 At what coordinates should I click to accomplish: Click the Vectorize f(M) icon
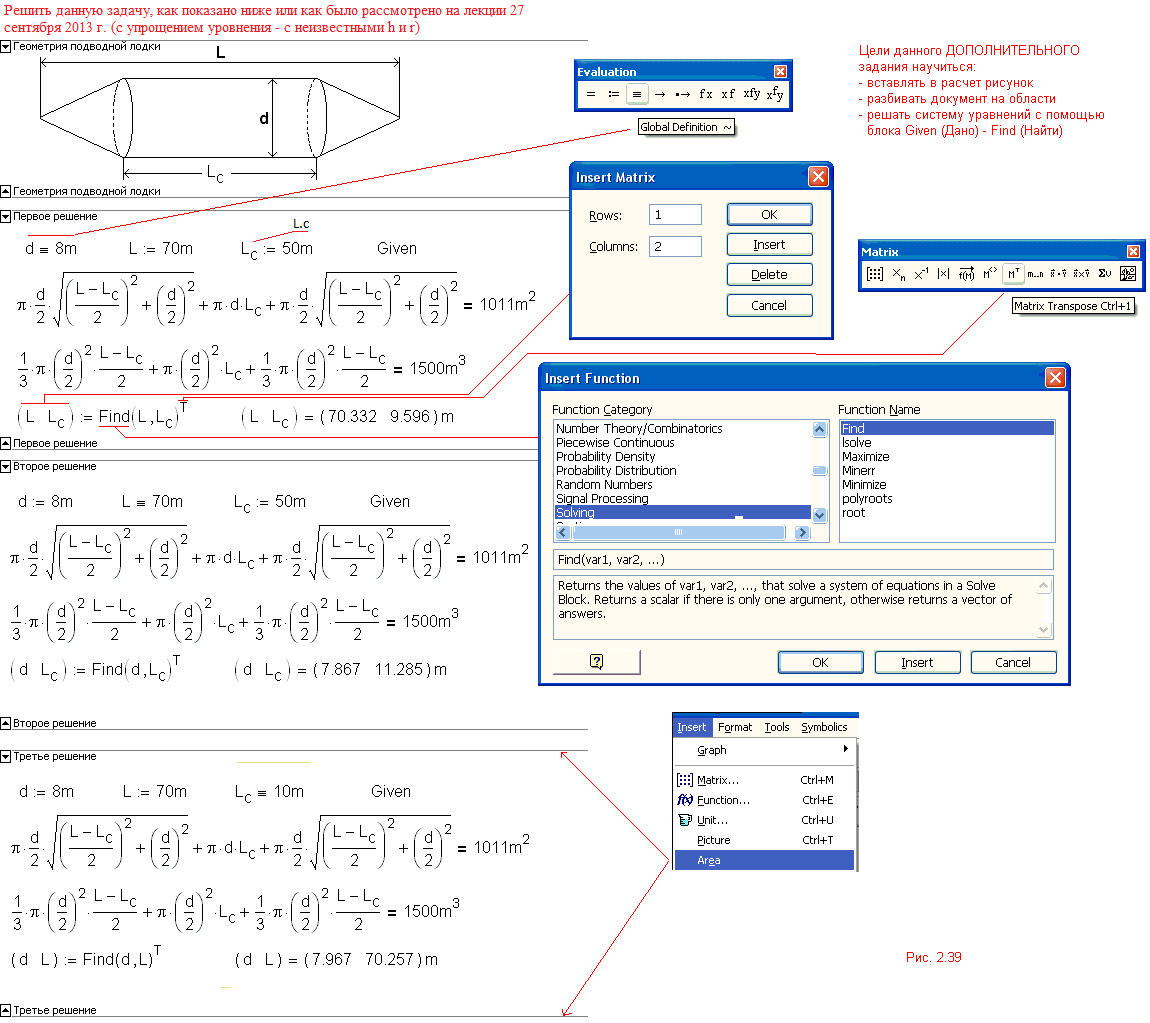pyautogui.click(x=967, y=274)
